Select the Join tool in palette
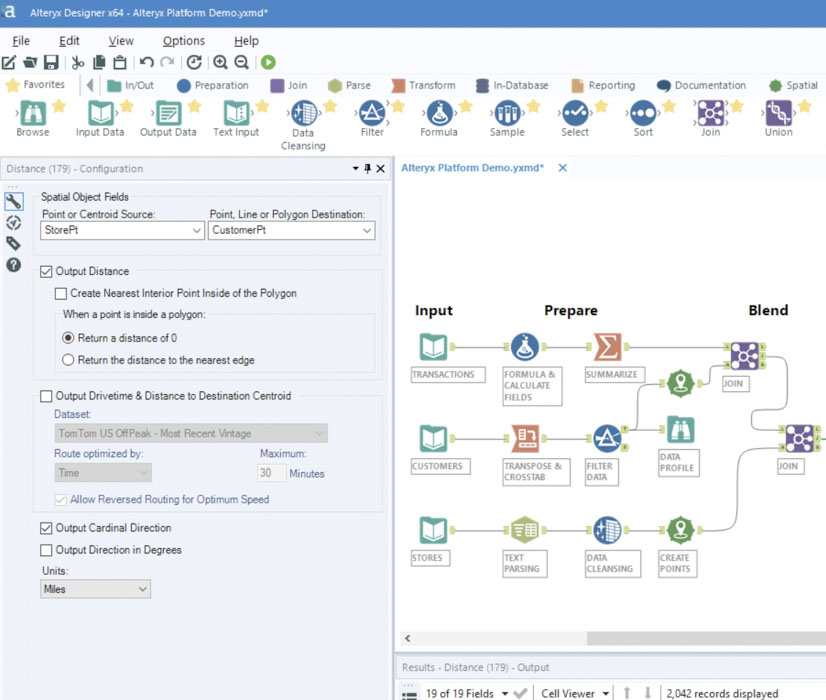Image resolution: width=826 pixels, height=700 pixels. click(711, 113)
